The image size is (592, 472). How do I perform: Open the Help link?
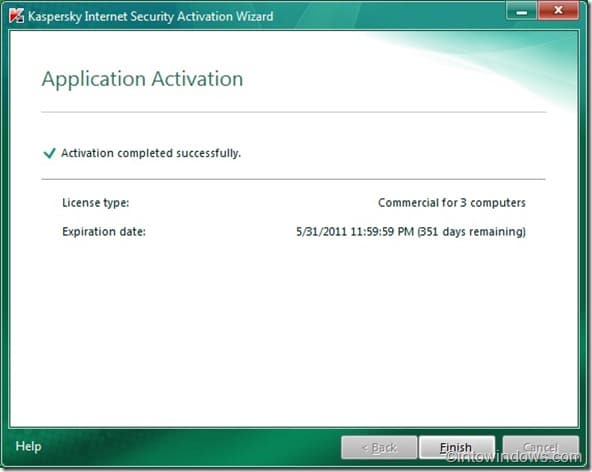[x=28, y=446]
